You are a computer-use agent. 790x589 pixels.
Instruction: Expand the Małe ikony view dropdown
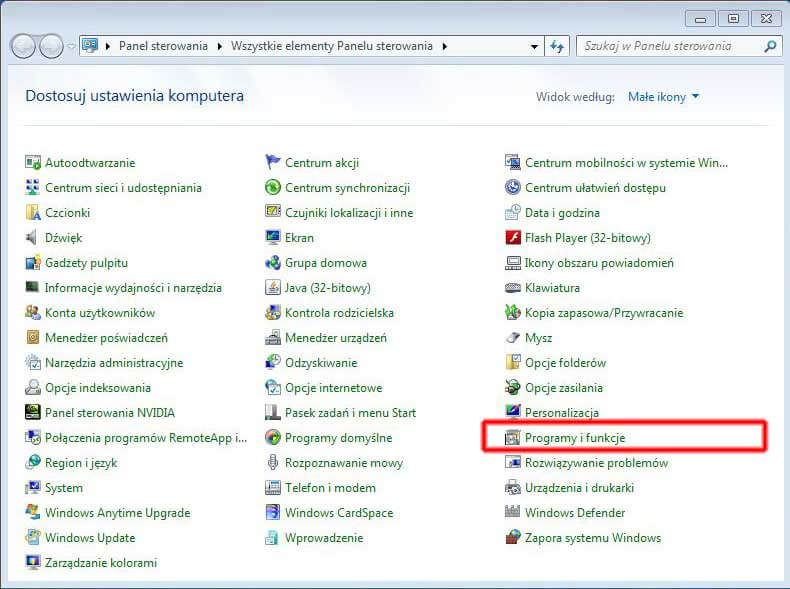coord(664,97)
